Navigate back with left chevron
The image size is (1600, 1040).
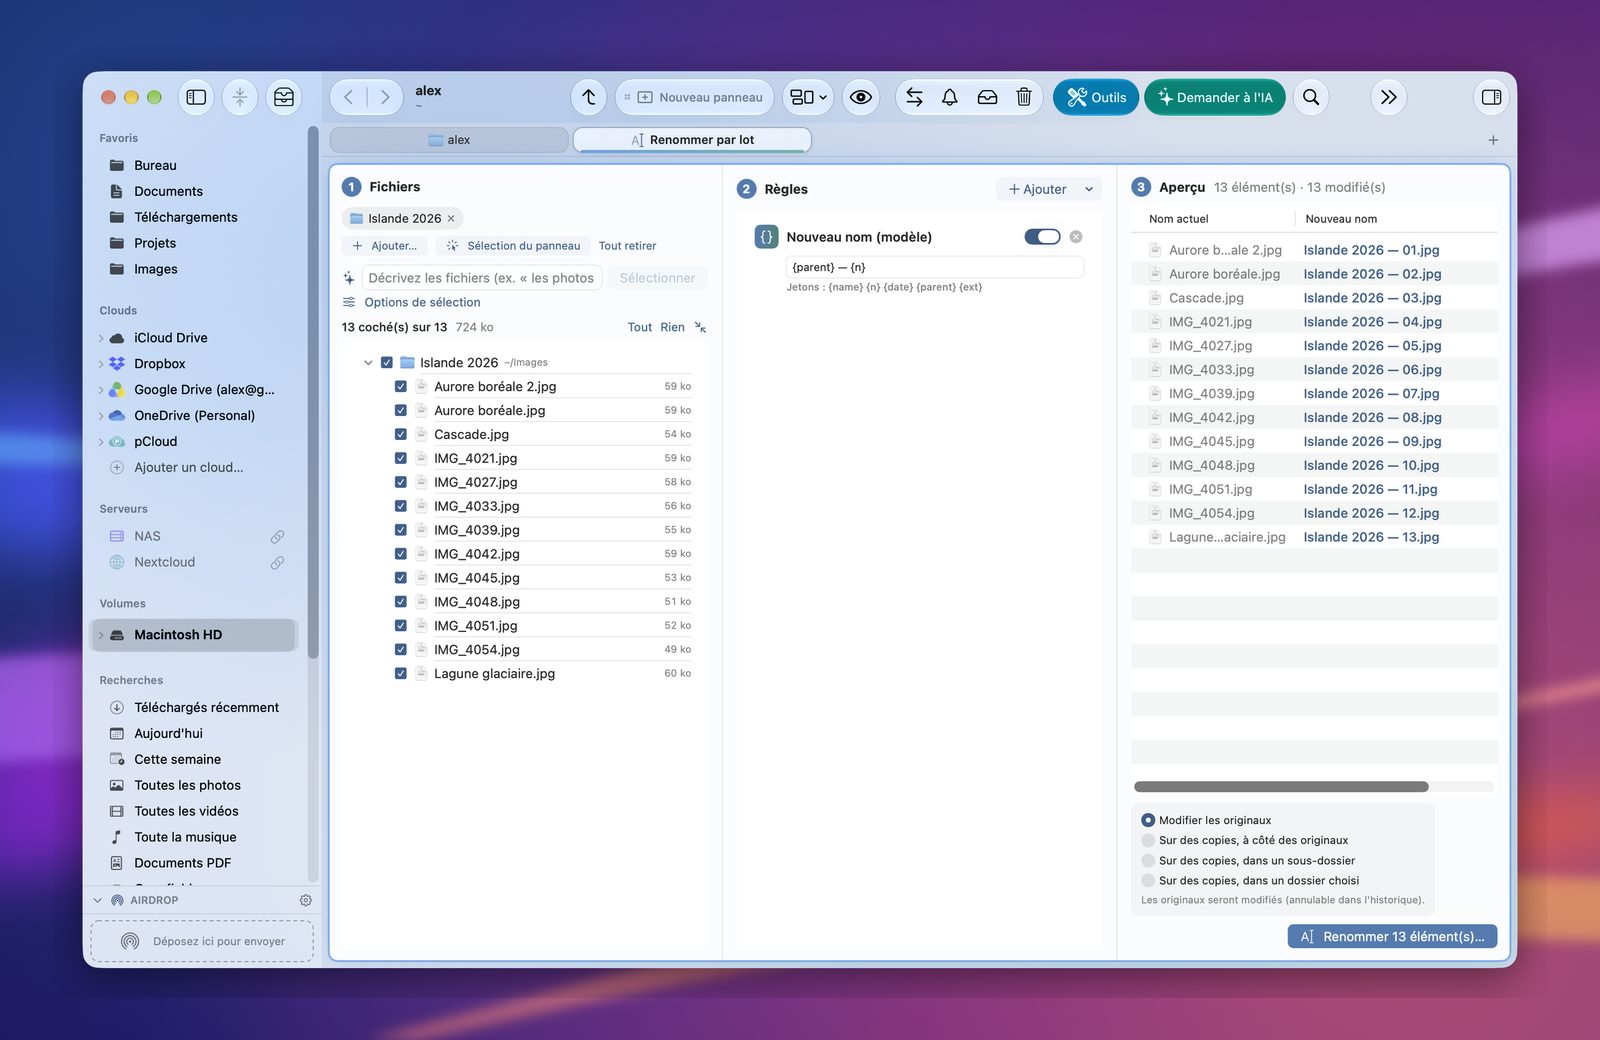click(348, 97)
